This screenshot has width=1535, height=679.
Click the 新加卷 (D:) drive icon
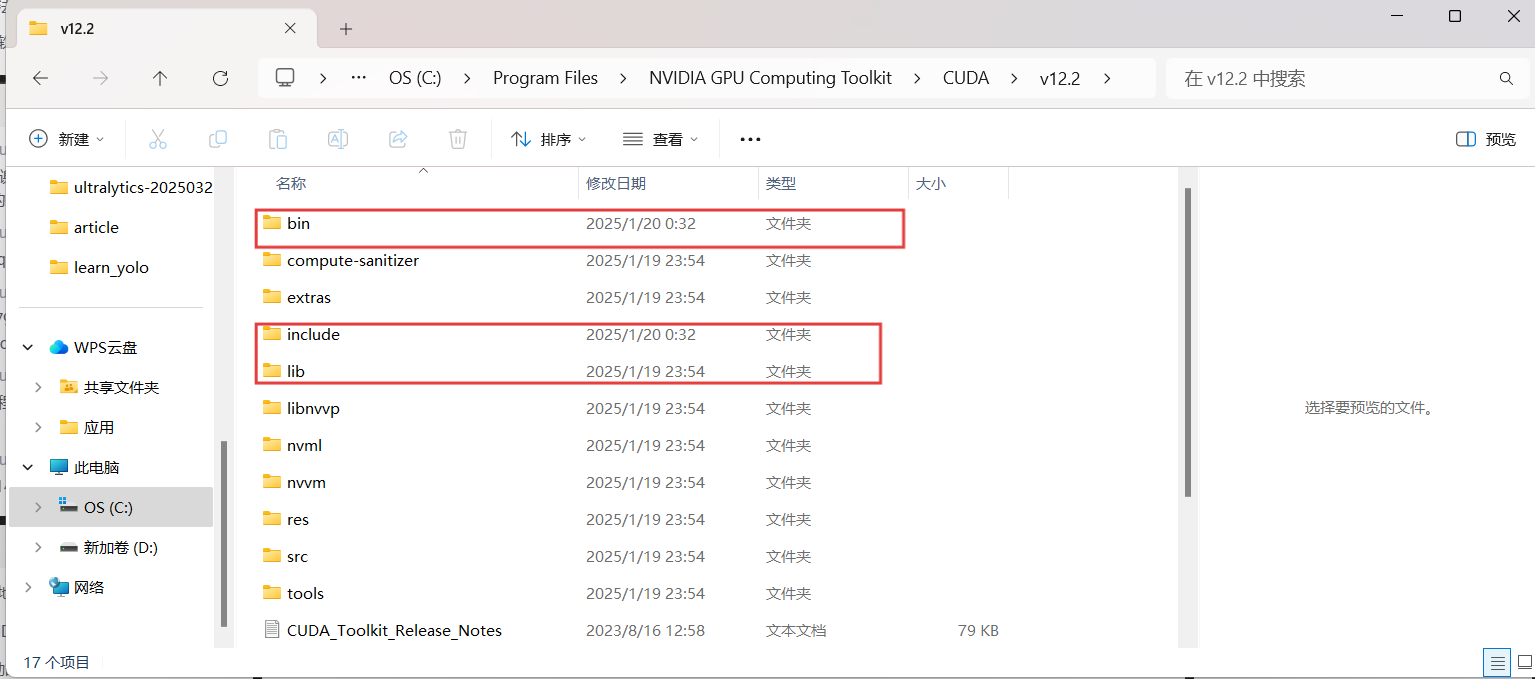[x=69, y=547]
